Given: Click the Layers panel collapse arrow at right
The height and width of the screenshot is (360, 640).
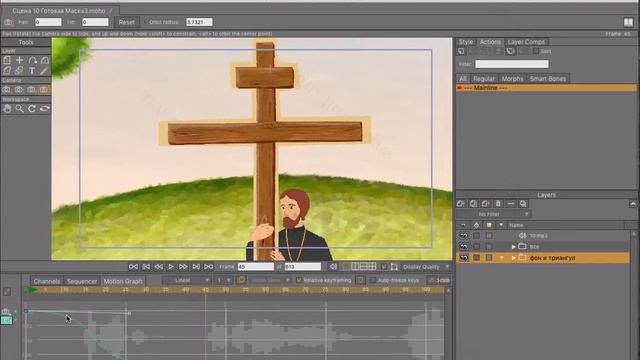Looking at the screenshot, I should point(633,203).
